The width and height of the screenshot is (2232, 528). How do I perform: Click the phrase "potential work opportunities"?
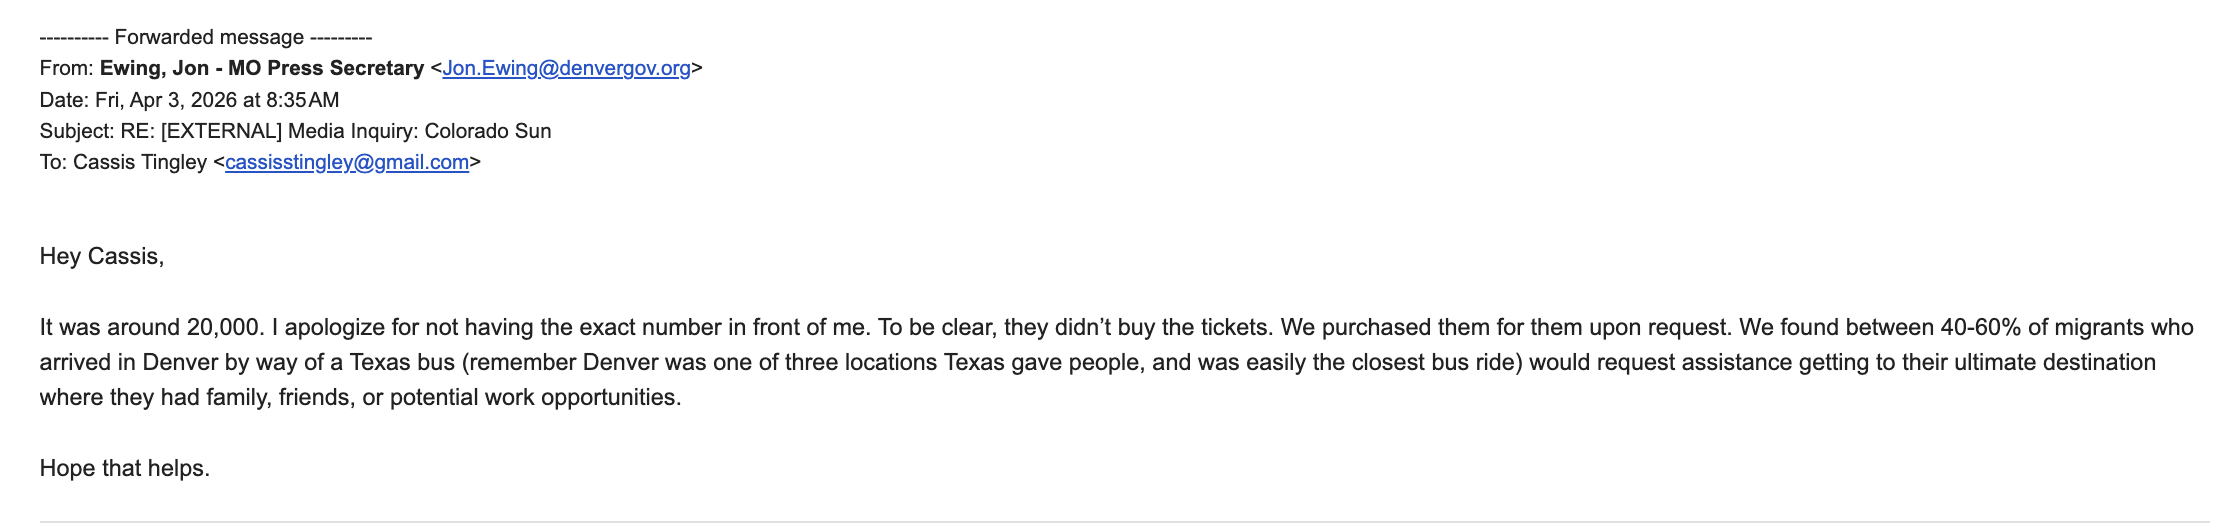[533, 397]
